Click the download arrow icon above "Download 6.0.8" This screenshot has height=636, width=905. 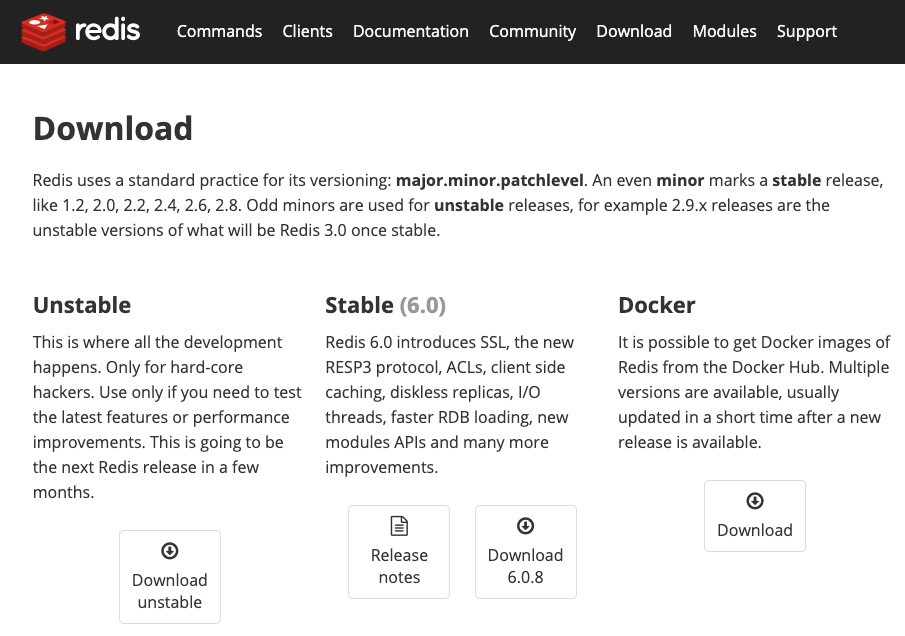tap(526, 526)
